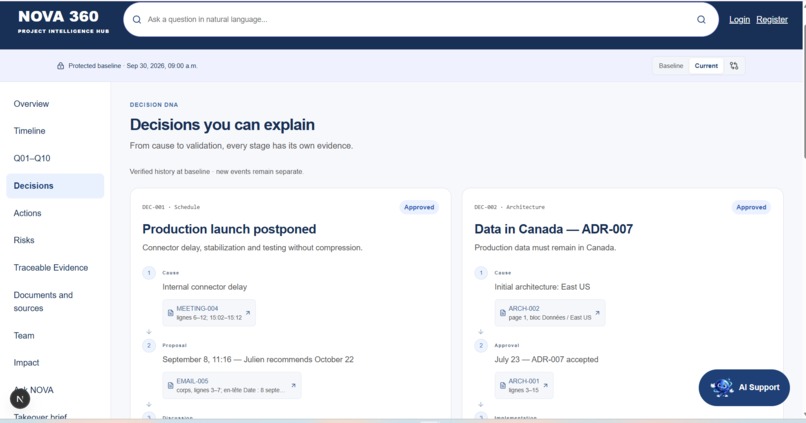Open the Impact page
Viewport: 806px width, 423px height.
(26, 363)
